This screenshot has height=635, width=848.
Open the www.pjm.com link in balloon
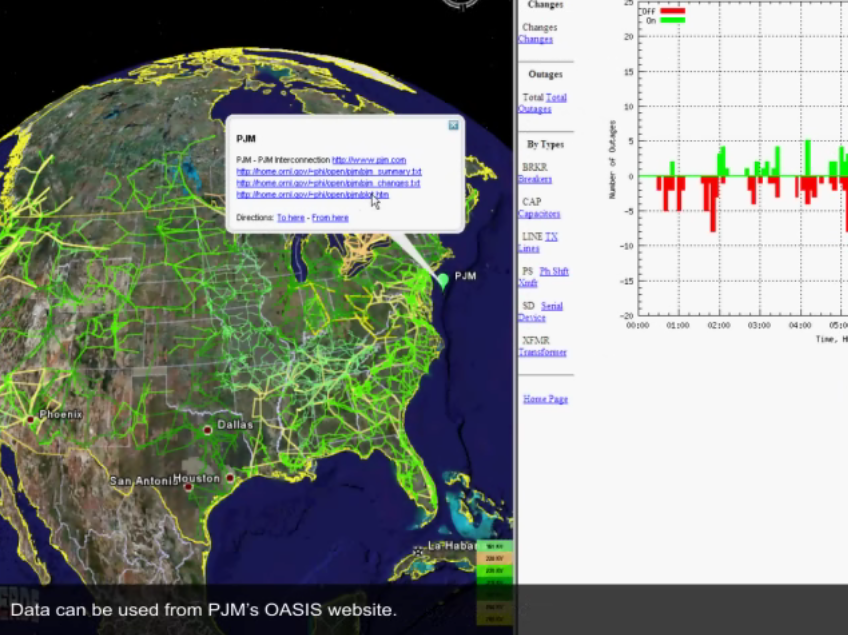pyautogui.click(x=369, y=160)
